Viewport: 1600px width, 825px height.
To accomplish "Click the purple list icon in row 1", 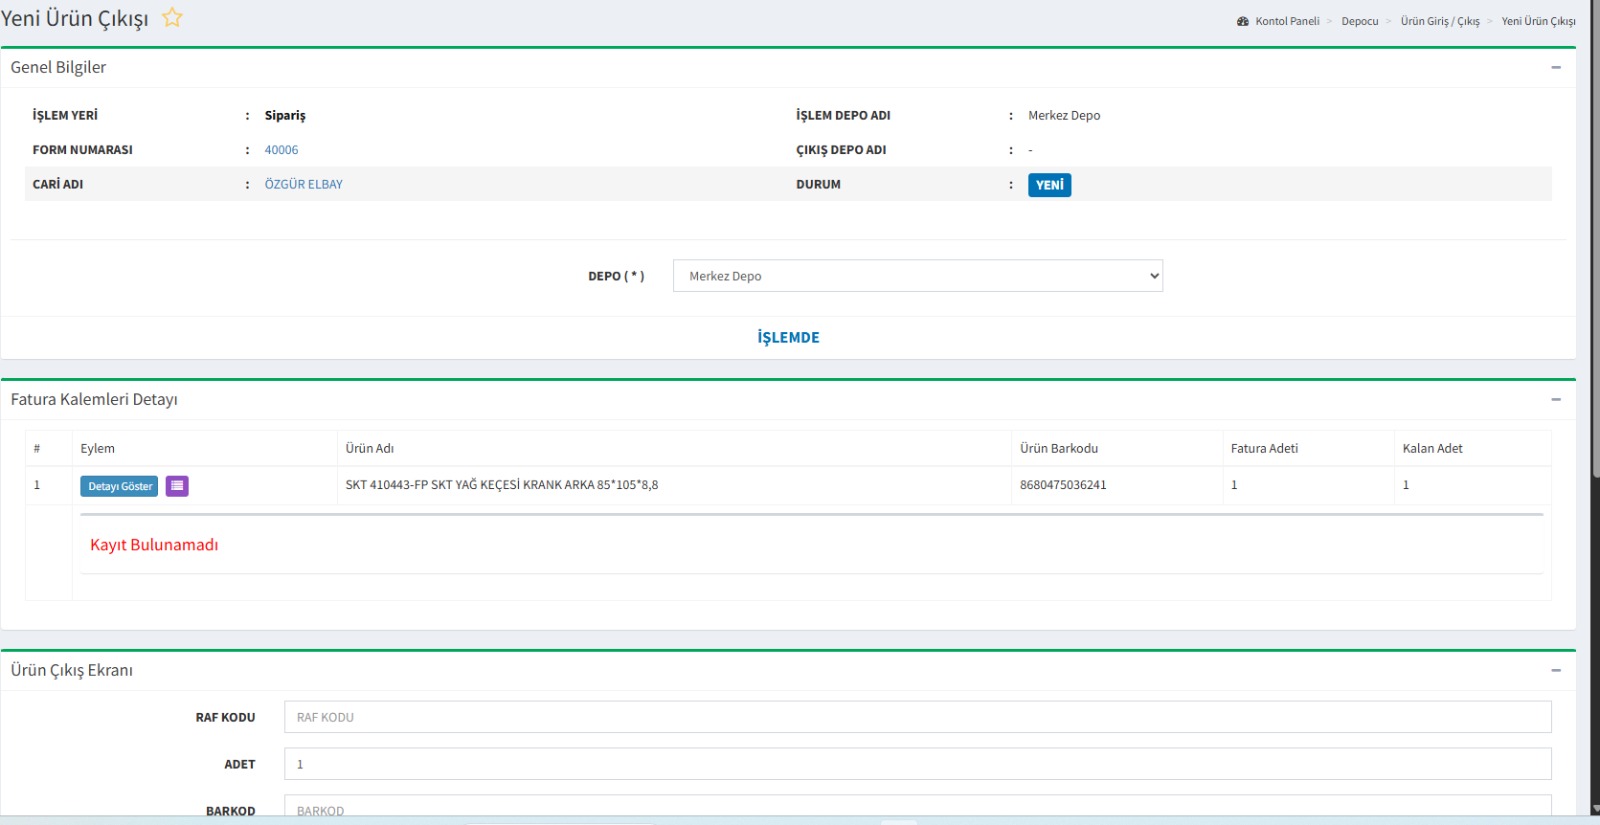I will tap(177, 486).
